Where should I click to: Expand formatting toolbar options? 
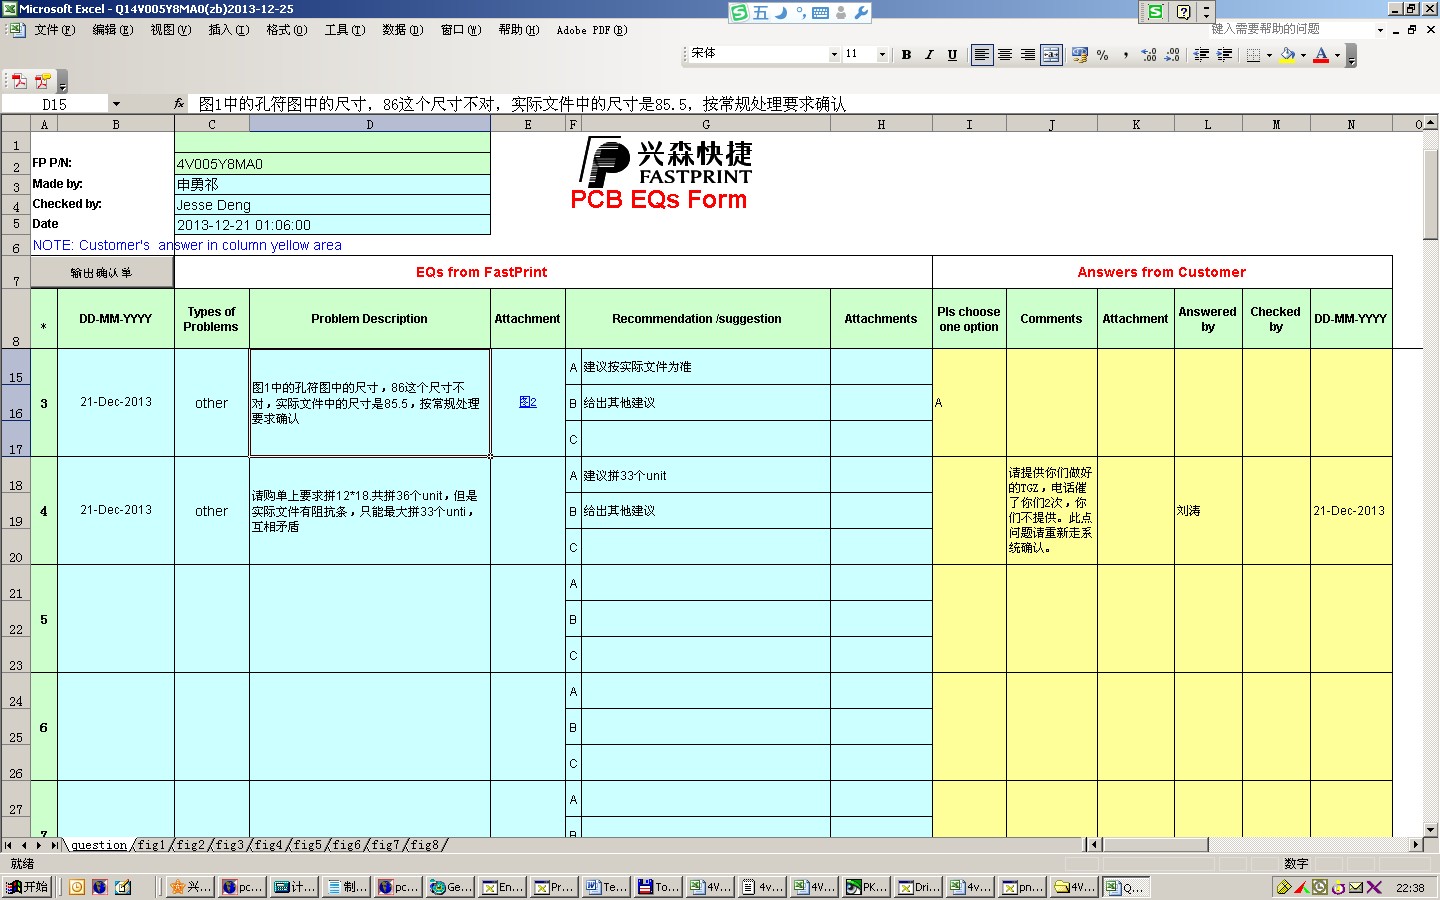1351,57
